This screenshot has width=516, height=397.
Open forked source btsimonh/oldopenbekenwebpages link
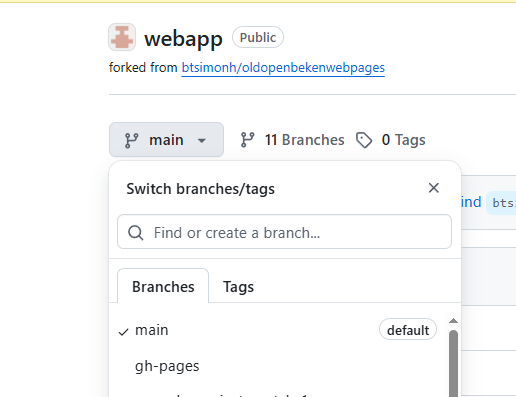tap(283, 68)
